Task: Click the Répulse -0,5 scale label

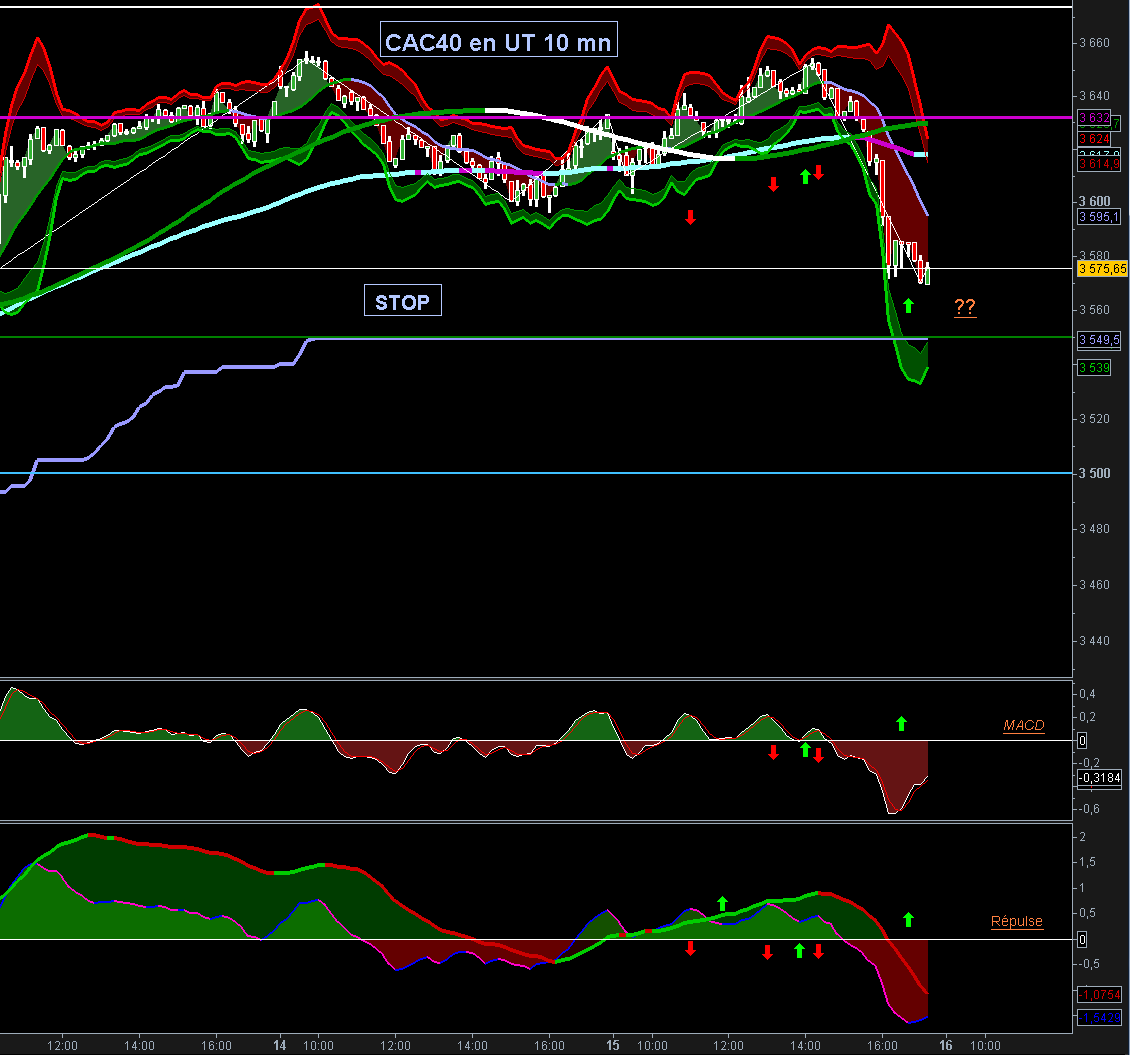Action: pos(1089,964)
